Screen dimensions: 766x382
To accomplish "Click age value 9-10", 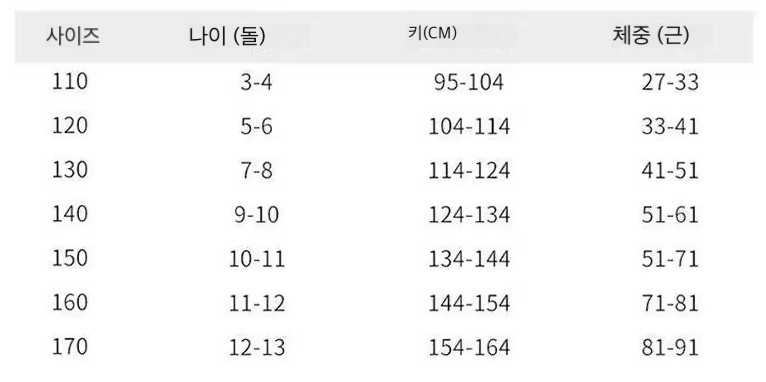I will click(x=256, y=215).
